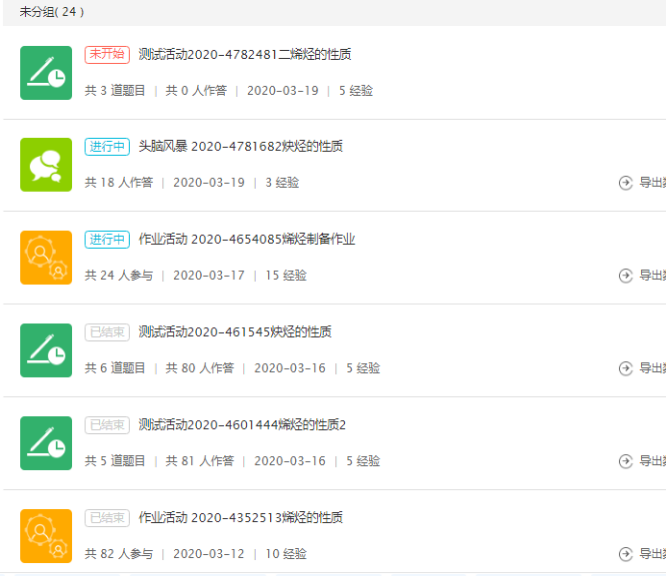
Task: Click the green test icon for 烯烃的性质2
Action: pyautogui.click(x=46, y=443)
